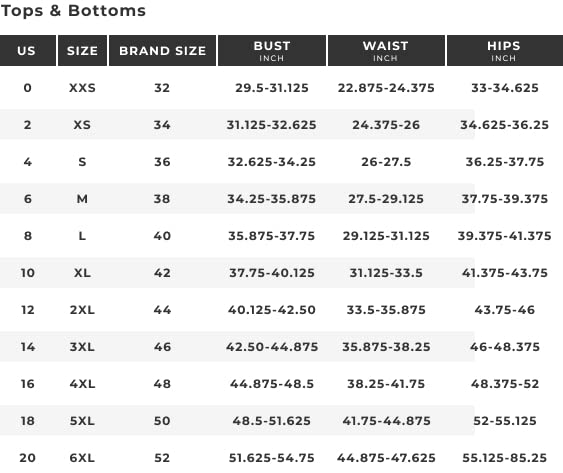
Task: Click the BRAND SIZE column header
Action: point(162,51)
